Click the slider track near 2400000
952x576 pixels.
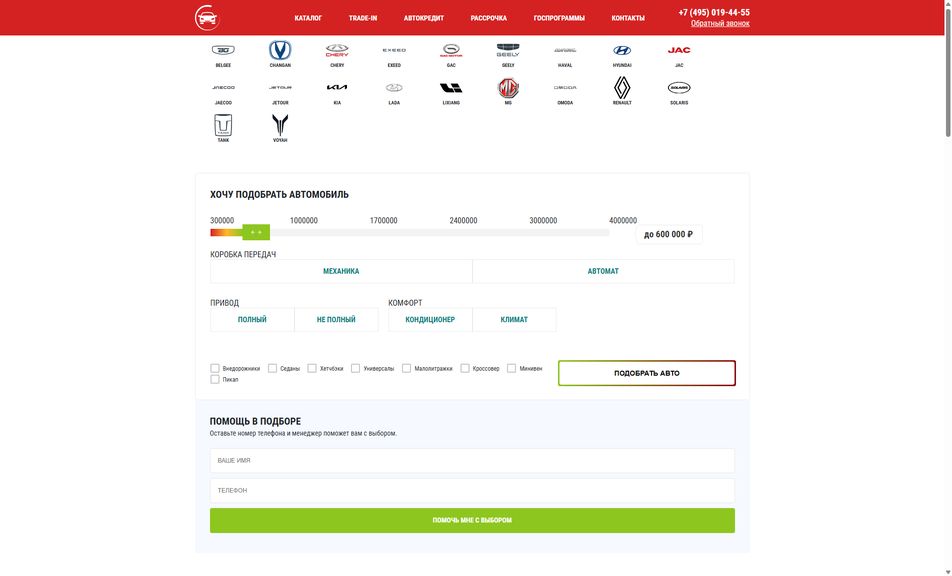pos(463,232)
